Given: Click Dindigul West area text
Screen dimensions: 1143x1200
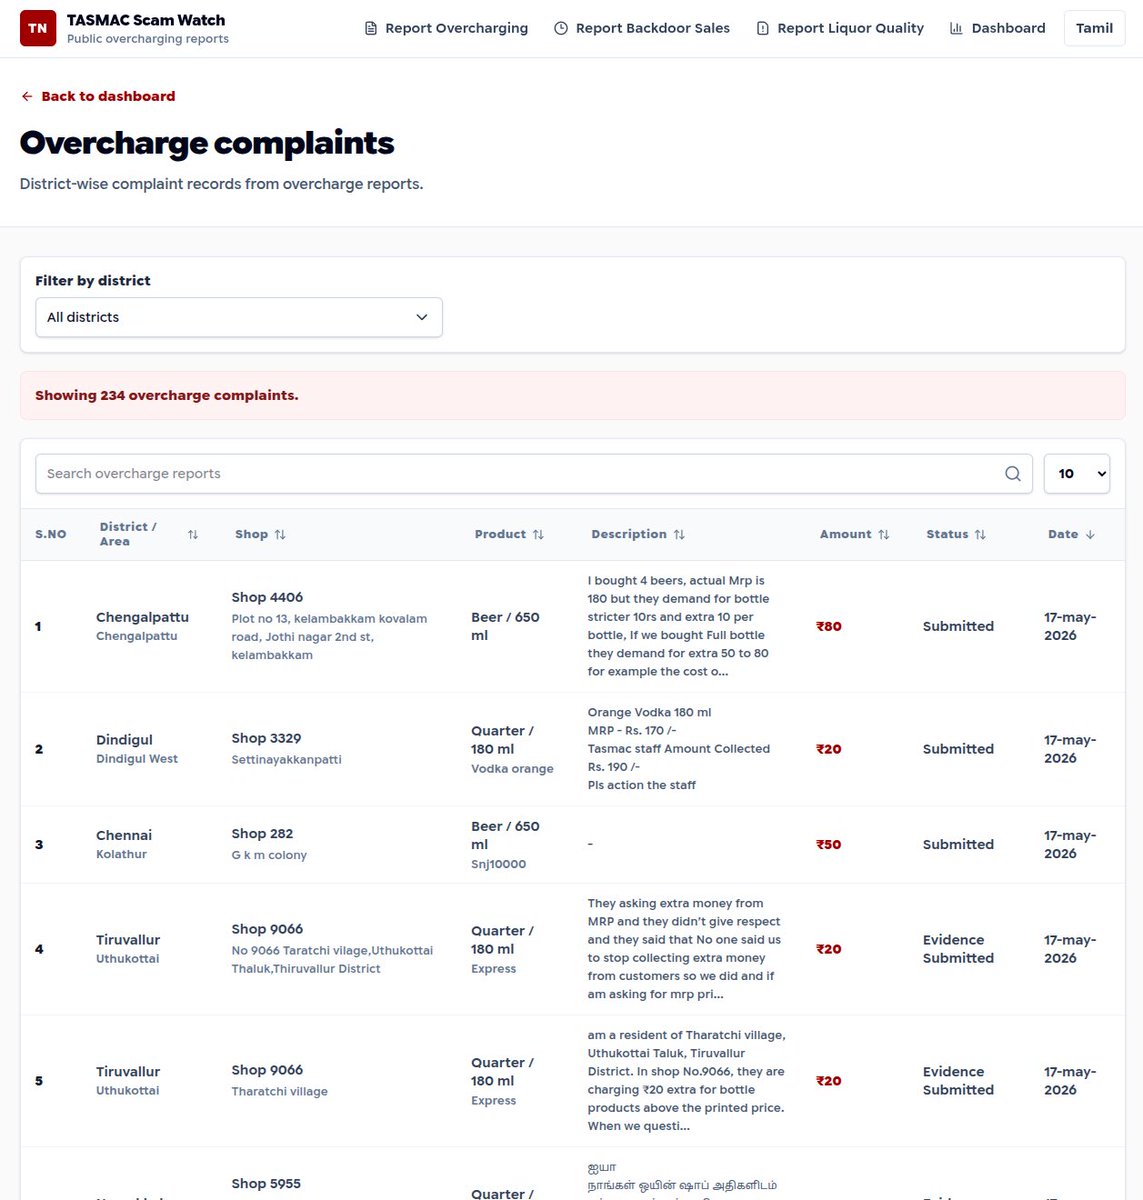Looking at the screenshot, I should 137,759.
